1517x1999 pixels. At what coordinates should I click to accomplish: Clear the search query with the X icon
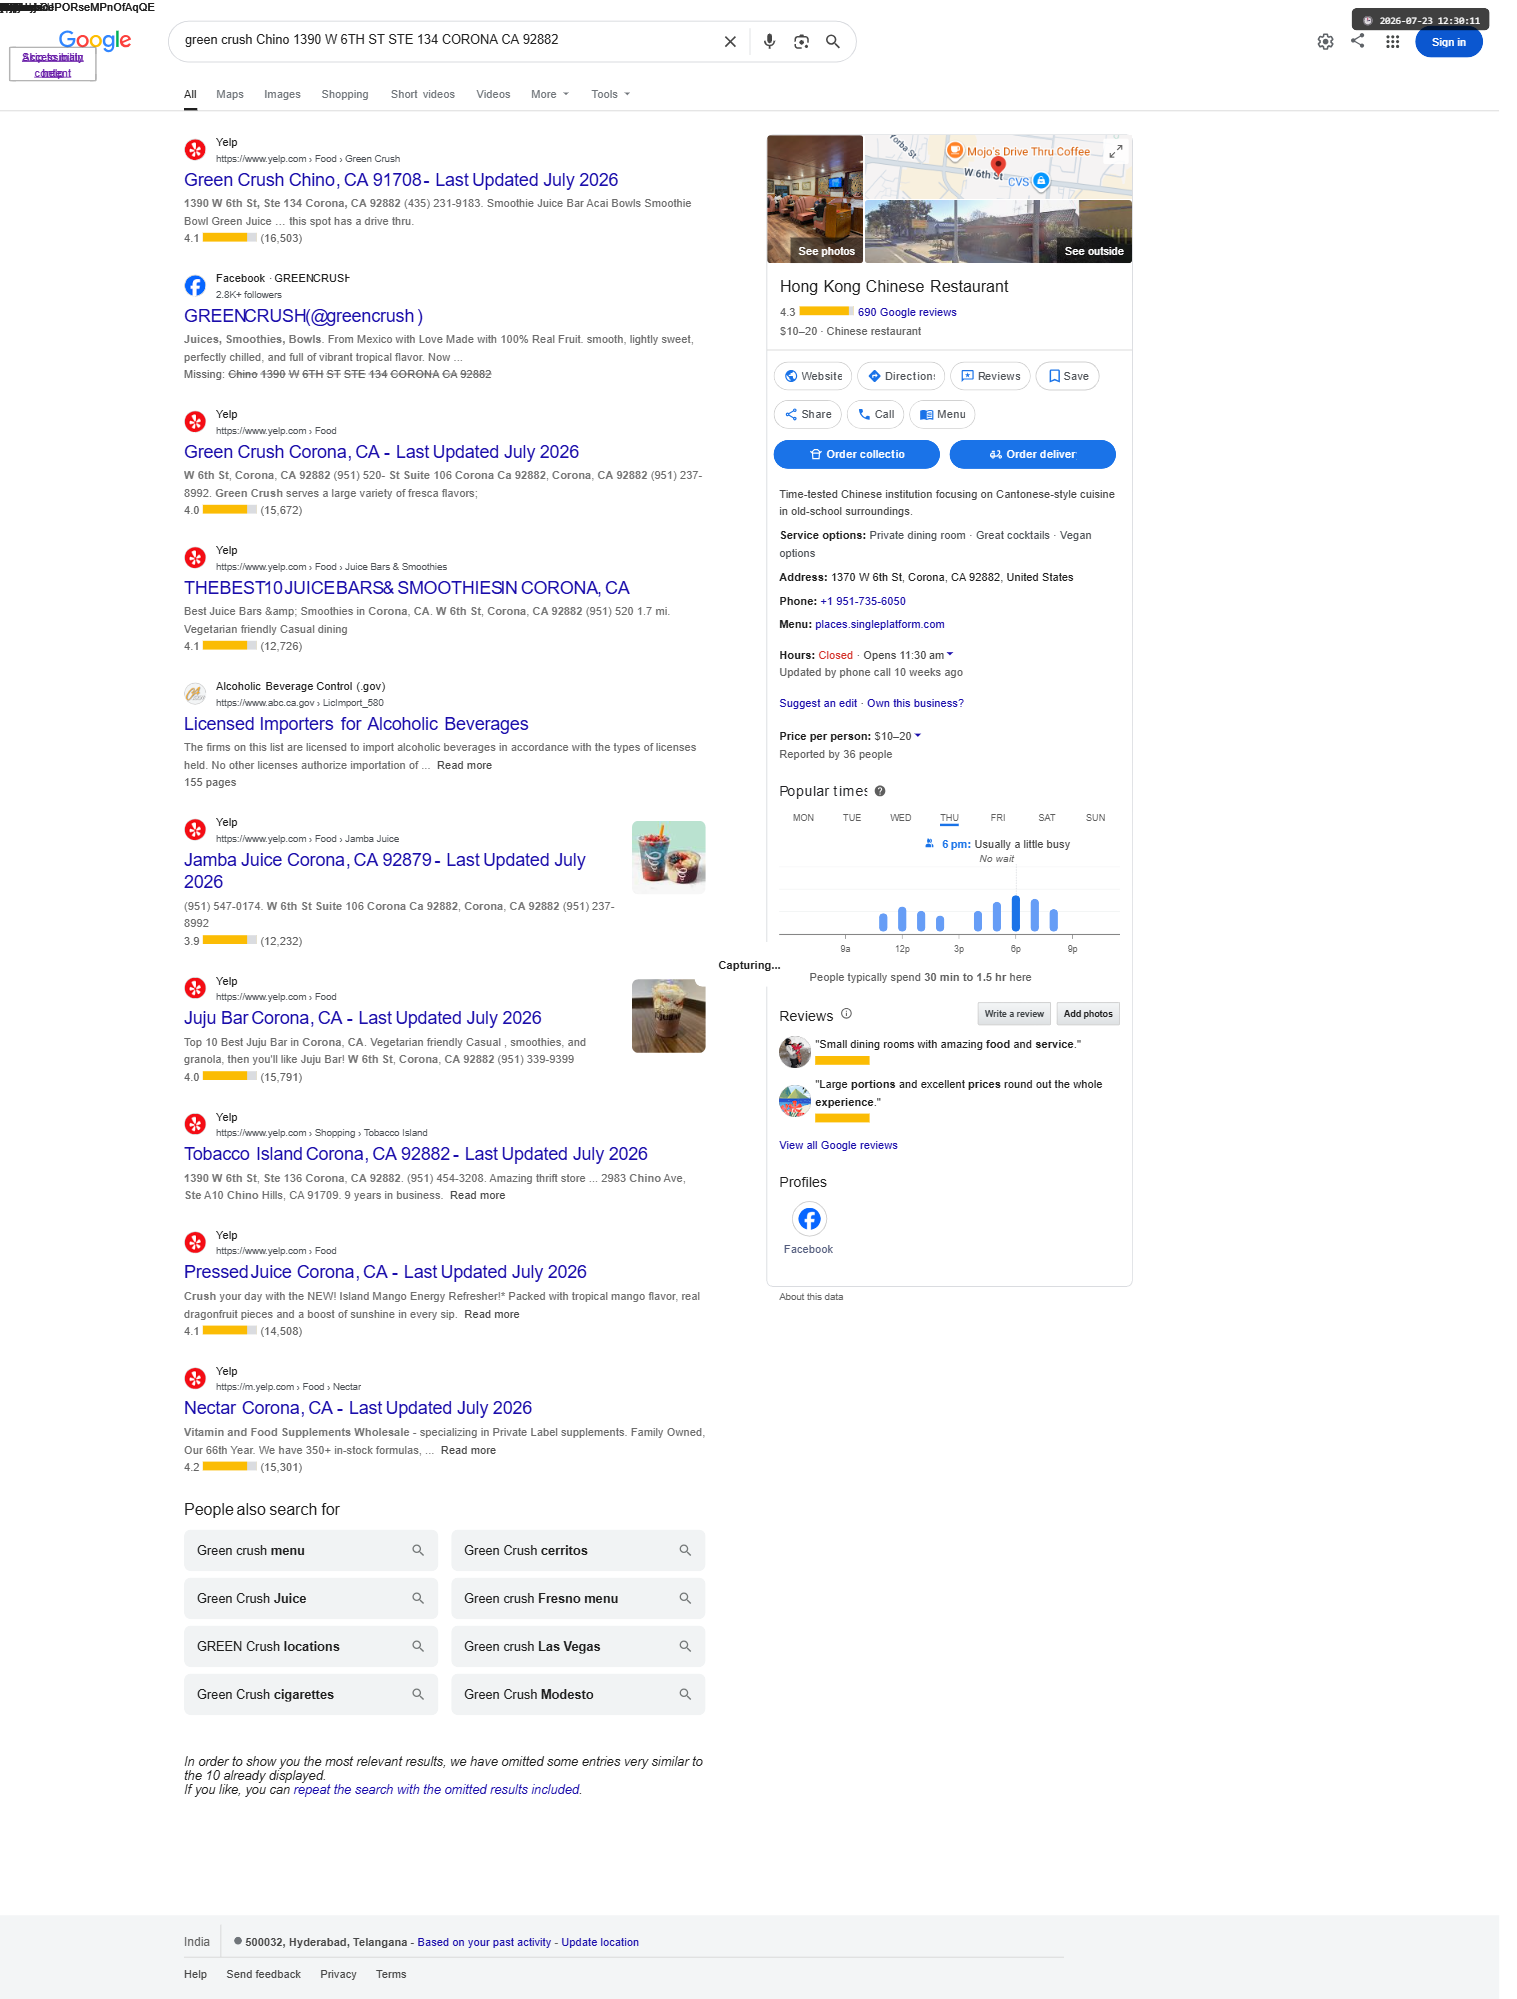coord(730,42)
